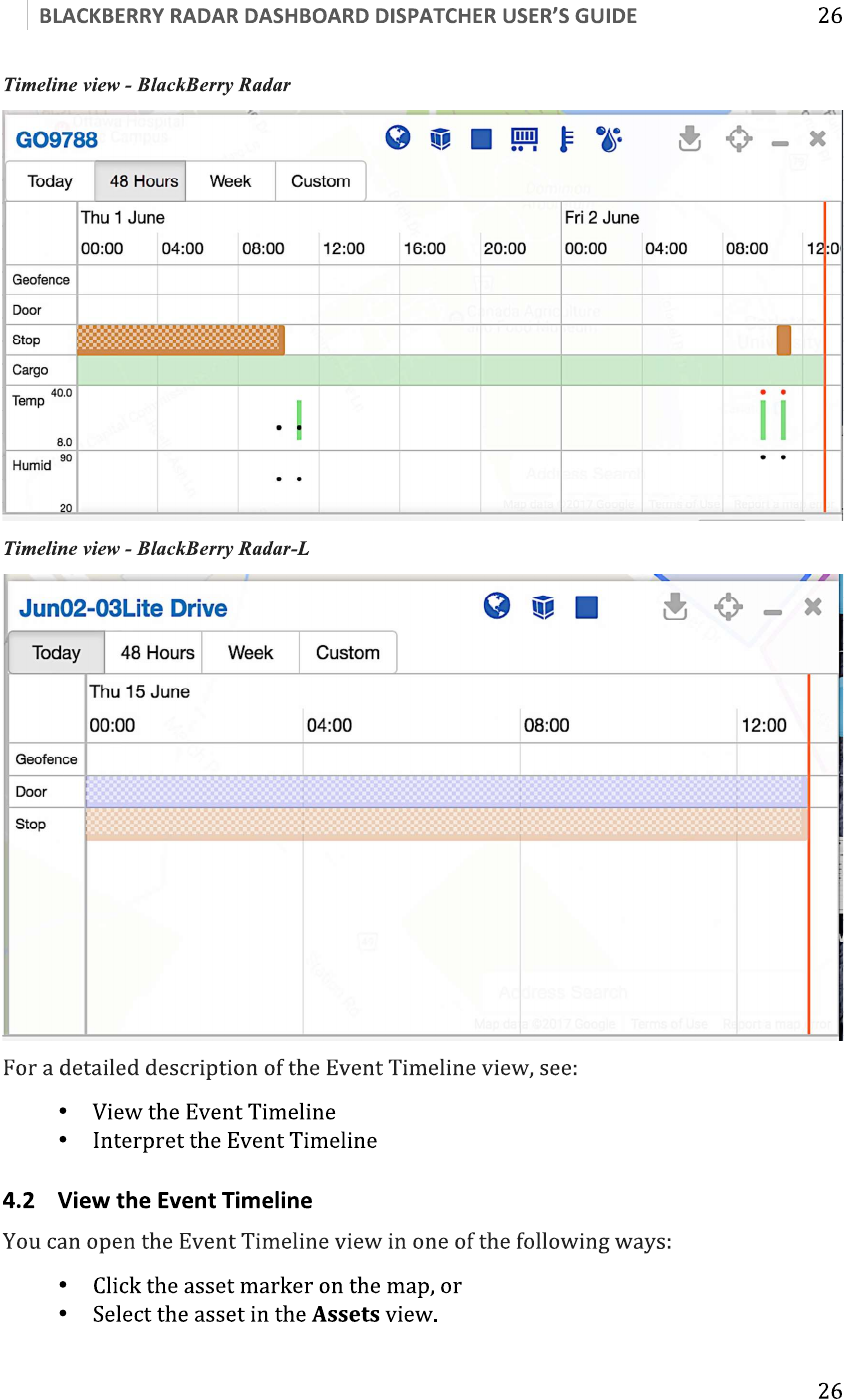
Task: Close the GO9788 timeline panel
Action: [818, 139]
